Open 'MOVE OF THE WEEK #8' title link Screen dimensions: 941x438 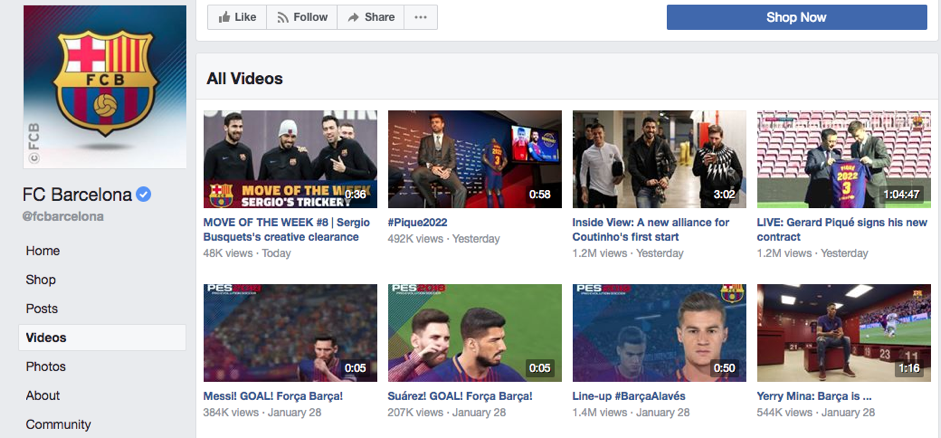click(x=287, y=229)
